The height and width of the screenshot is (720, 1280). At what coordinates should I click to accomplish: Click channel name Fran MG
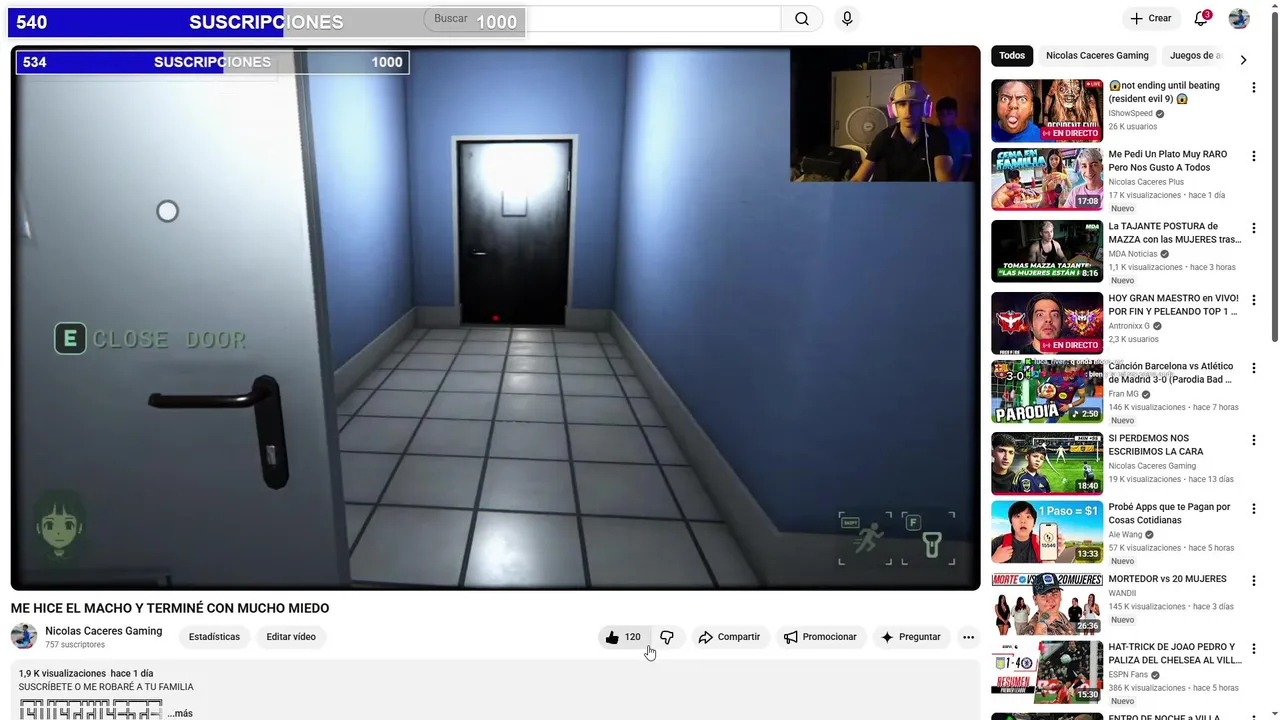pos(1123,394)
